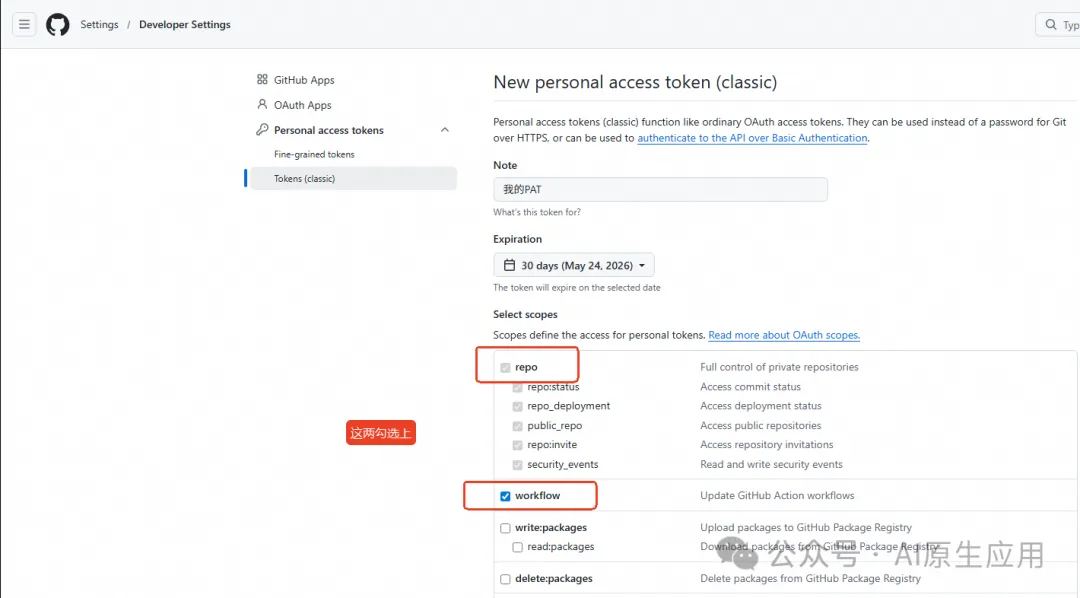Open the hamburger navigation menu
The width and height of the screenshot is (1080, 598).
(x=24, y=24)
